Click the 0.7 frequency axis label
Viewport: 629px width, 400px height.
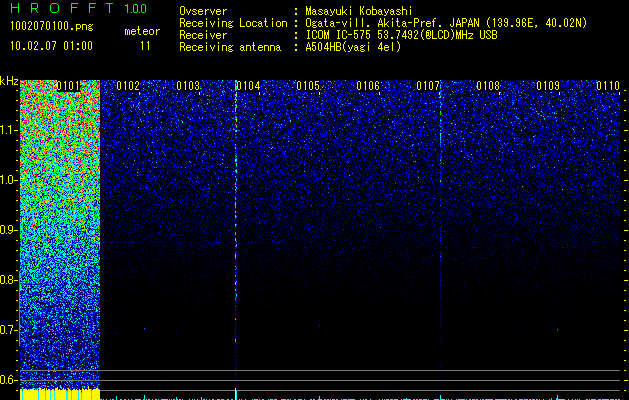(x=8, y=329)
